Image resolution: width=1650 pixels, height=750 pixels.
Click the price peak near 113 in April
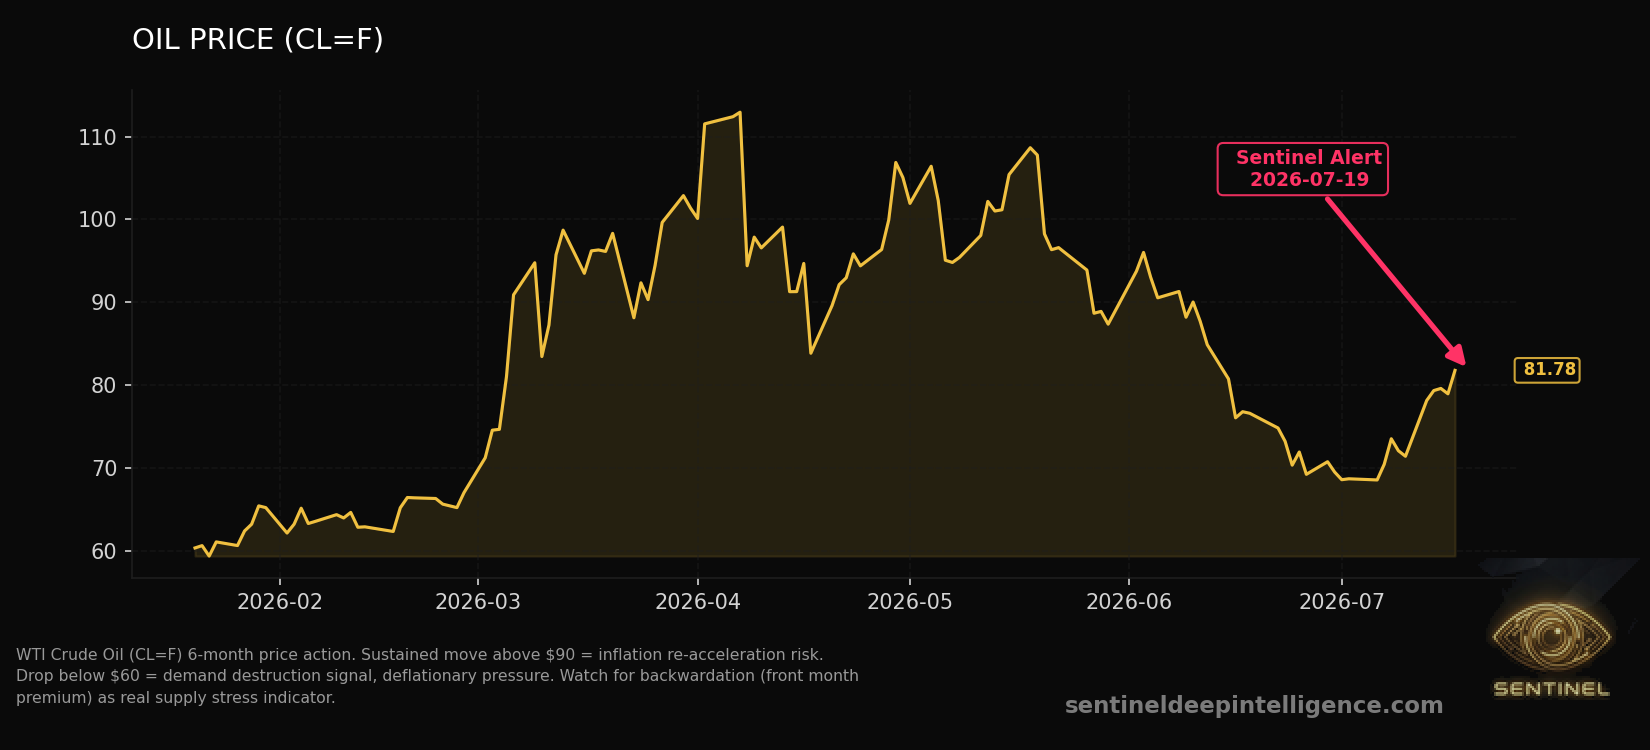click(739, 112)
